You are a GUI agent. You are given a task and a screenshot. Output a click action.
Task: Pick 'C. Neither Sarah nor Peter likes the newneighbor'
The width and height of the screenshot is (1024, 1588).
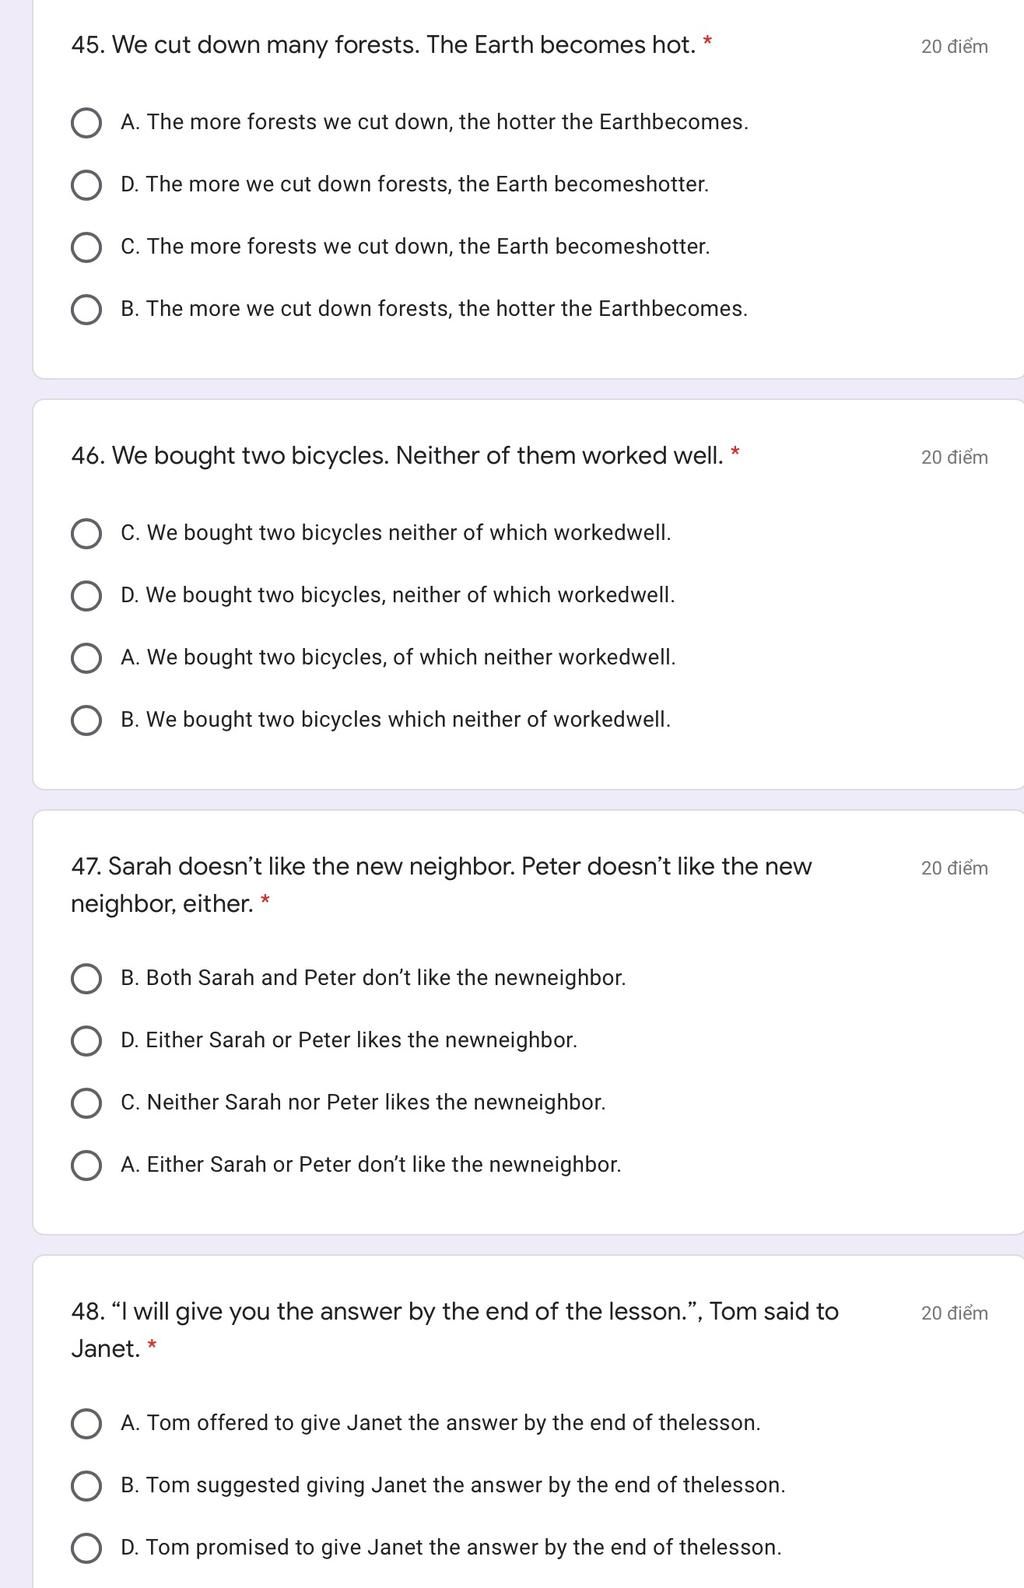86,1103
